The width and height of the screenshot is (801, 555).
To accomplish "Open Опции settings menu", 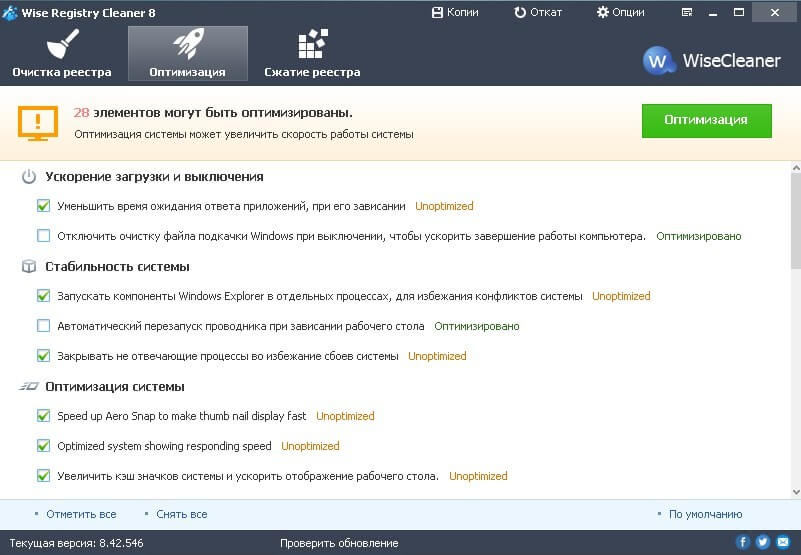I will click(620, 12).
